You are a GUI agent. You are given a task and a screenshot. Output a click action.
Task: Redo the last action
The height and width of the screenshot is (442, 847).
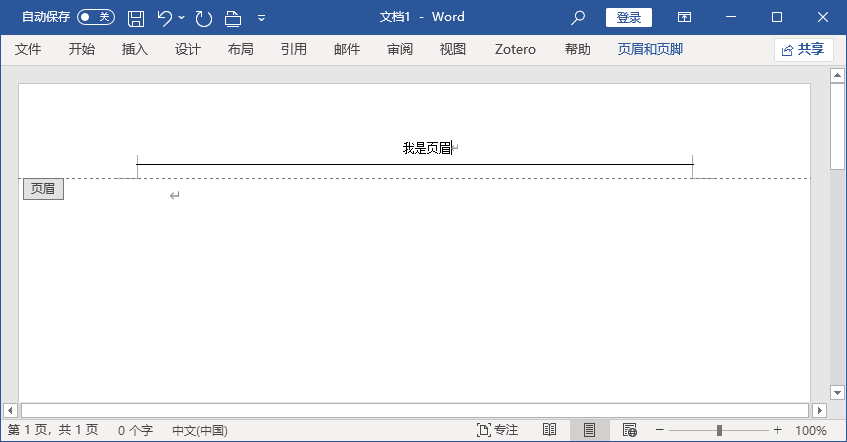click(x=204, y=18)
